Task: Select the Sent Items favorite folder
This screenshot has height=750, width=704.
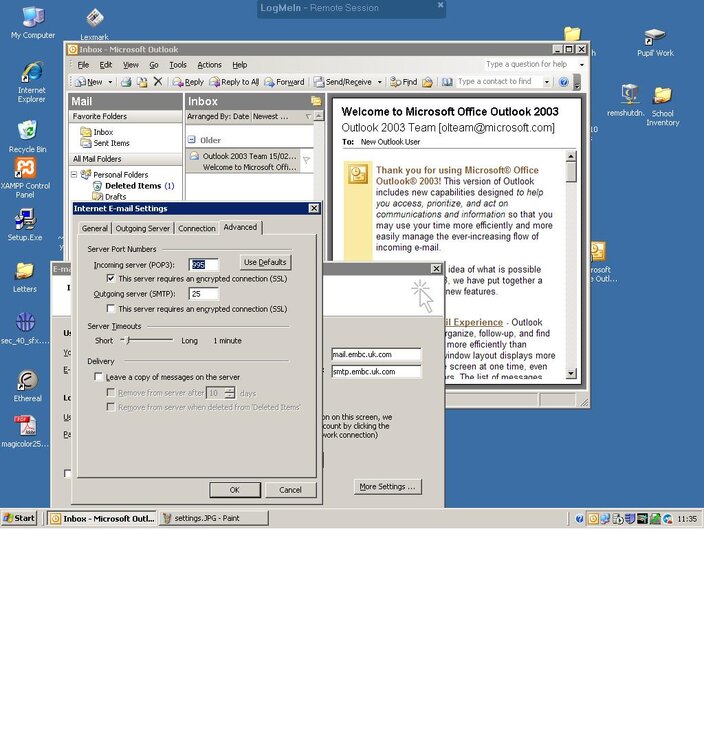Action: tap(105, 143)
